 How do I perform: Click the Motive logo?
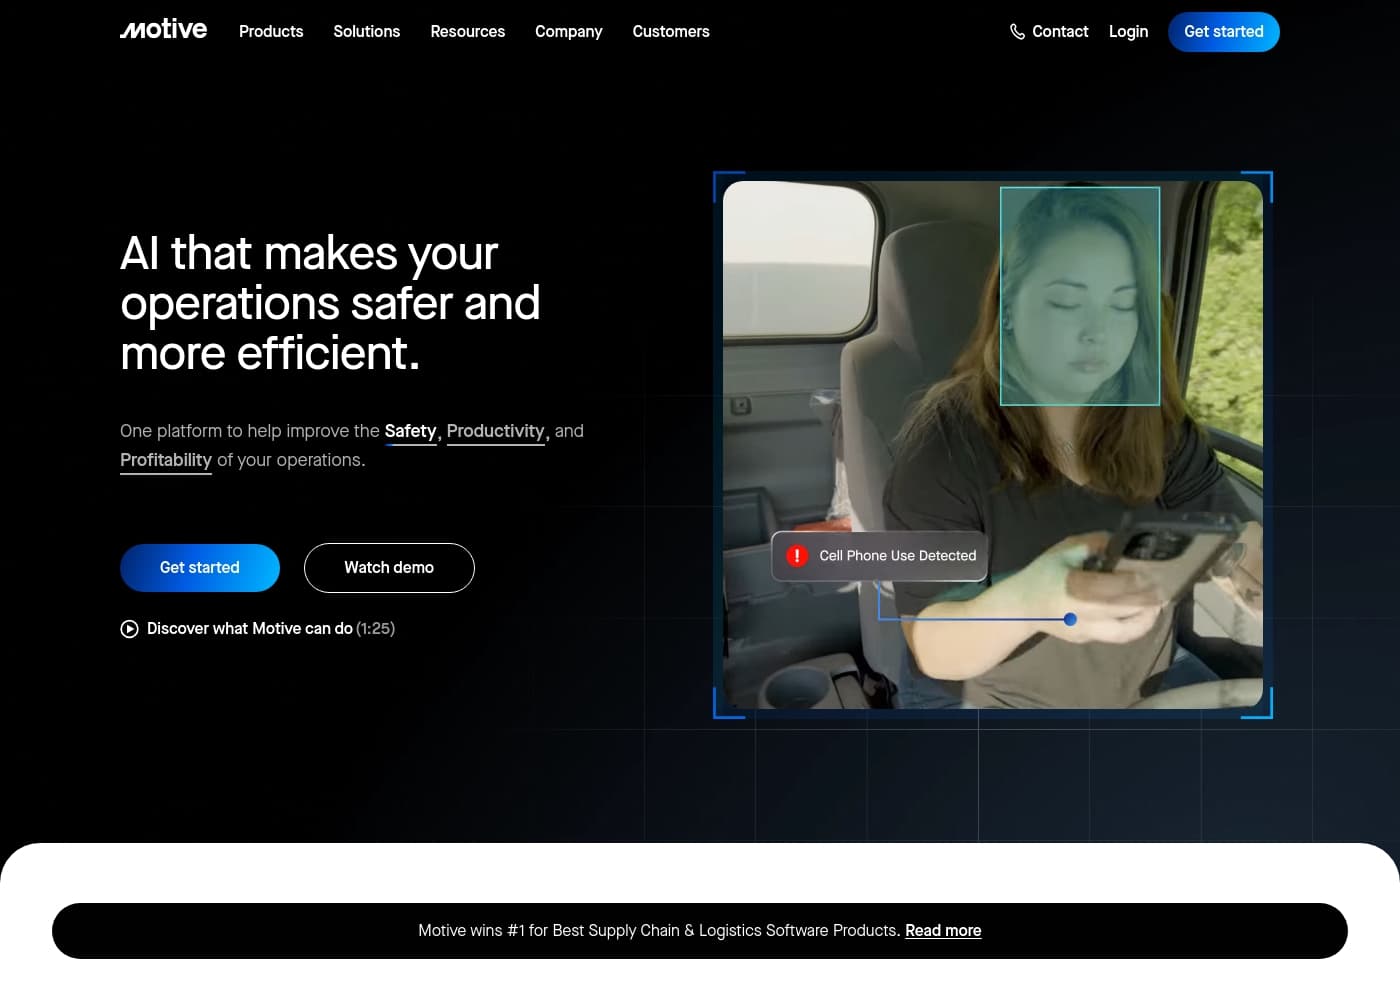pyautogui.click(x=163, y=30)
